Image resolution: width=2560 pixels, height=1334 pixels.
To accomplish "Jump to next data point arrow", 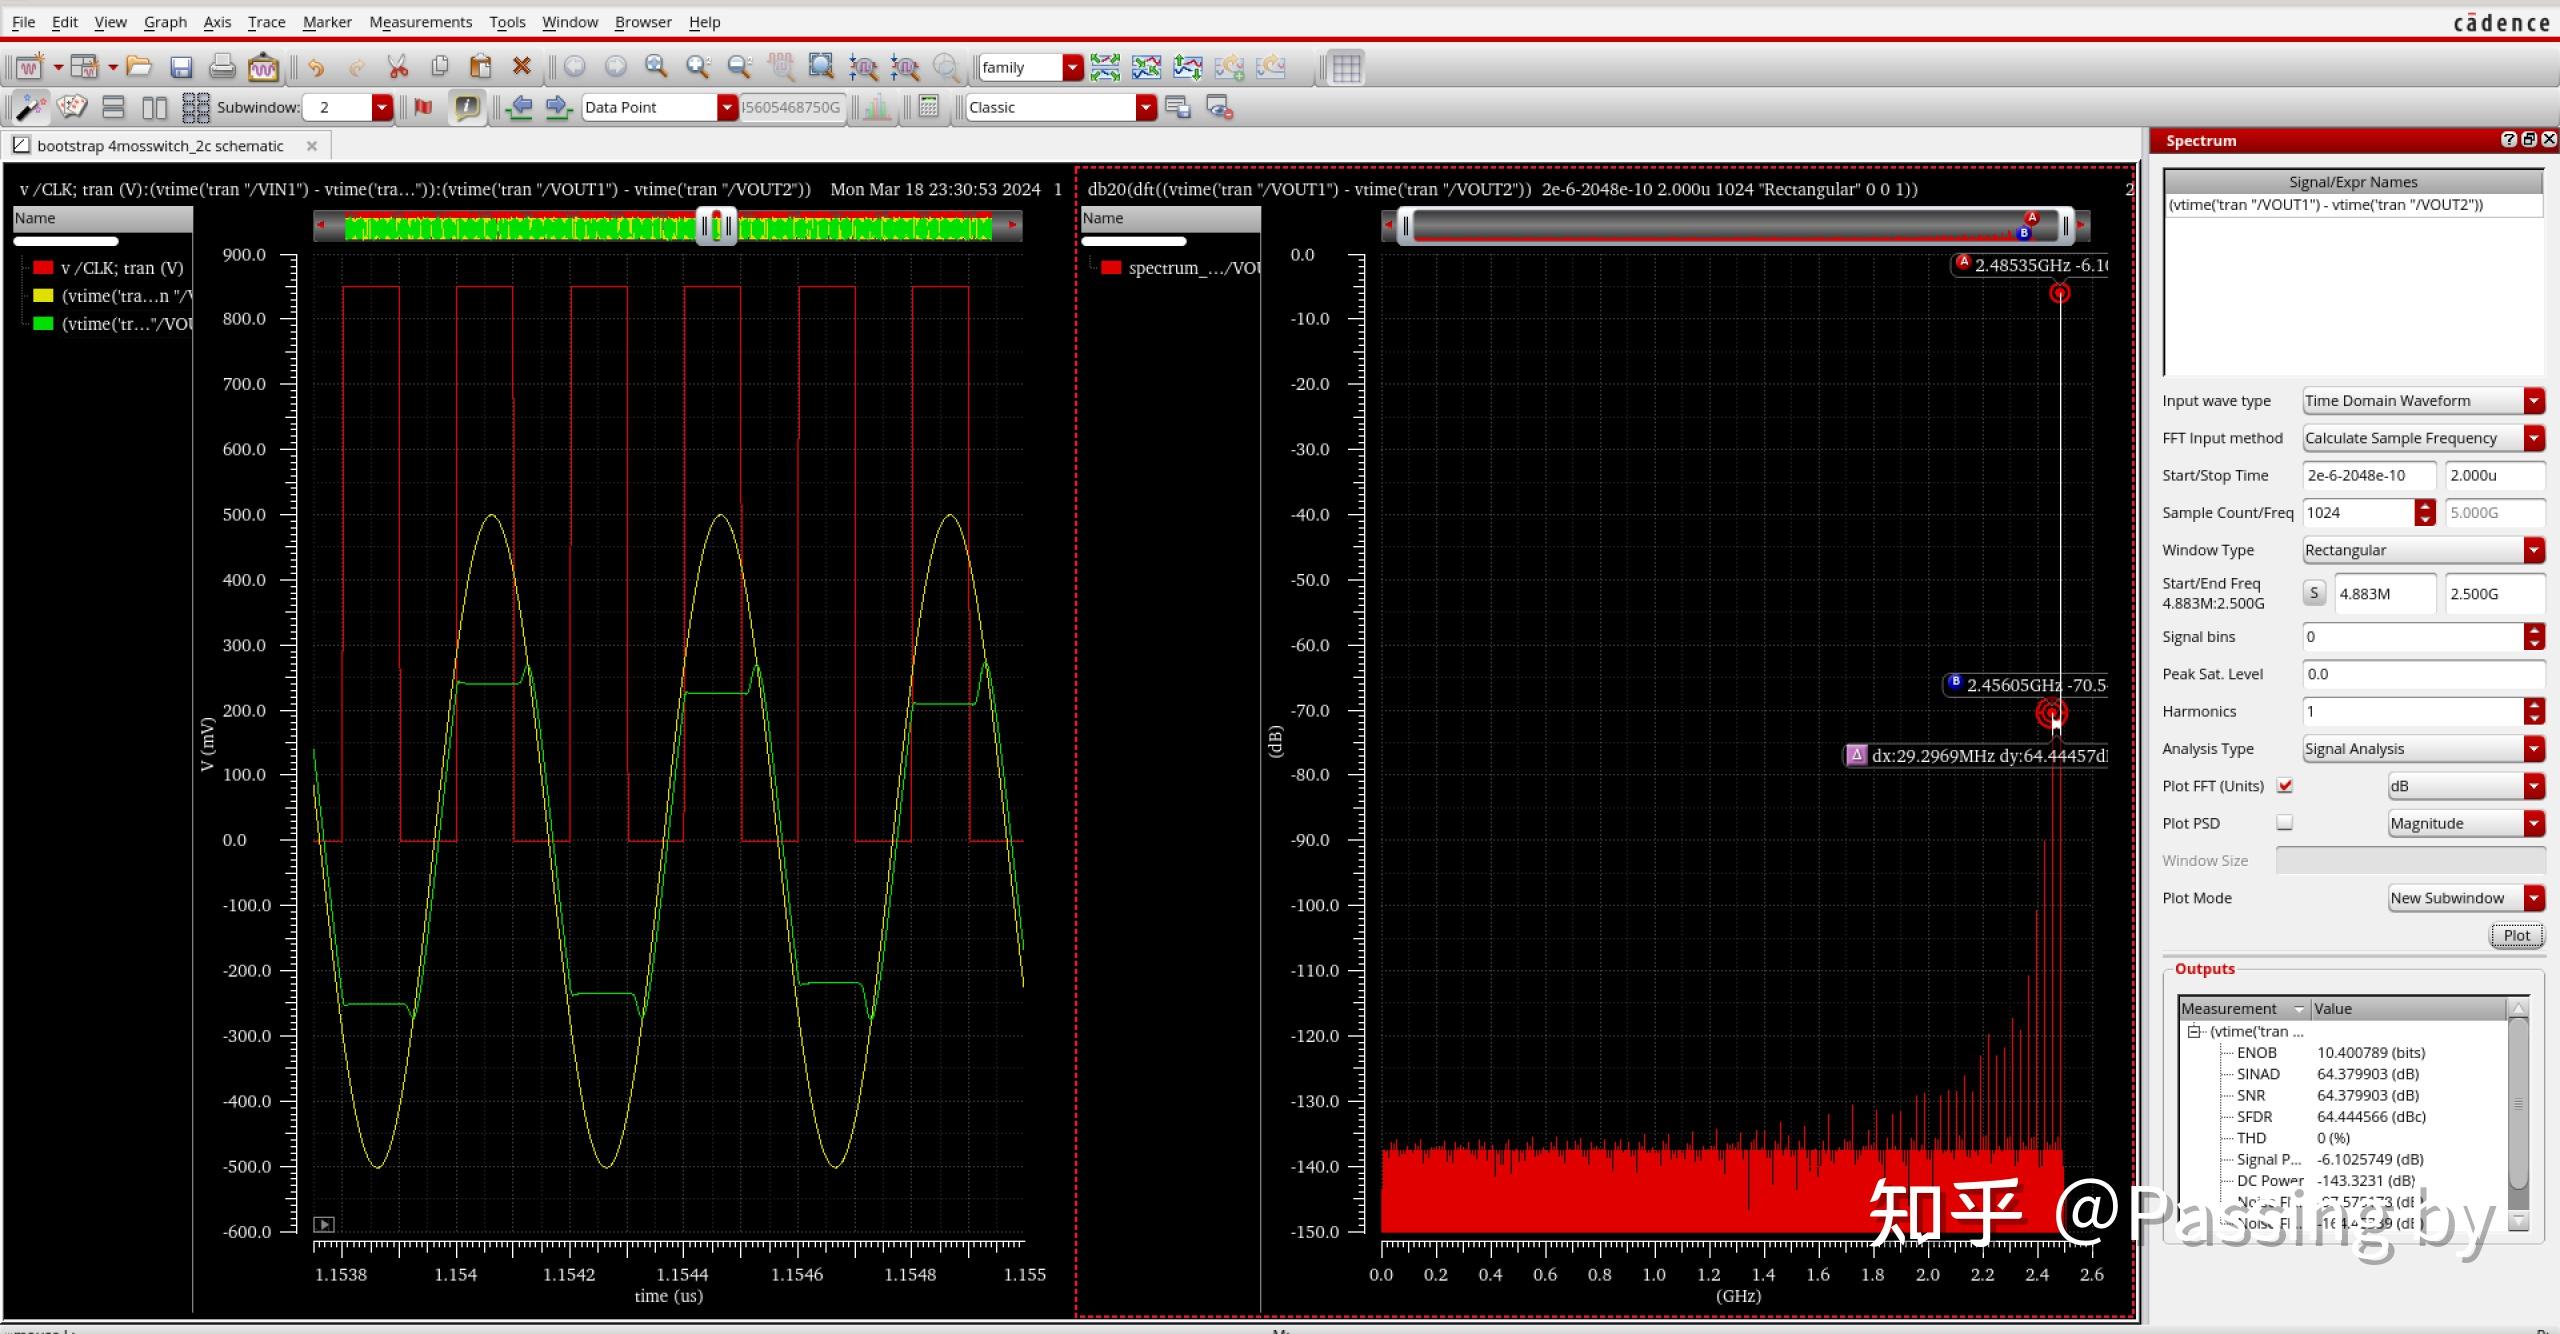I will 559,107.
